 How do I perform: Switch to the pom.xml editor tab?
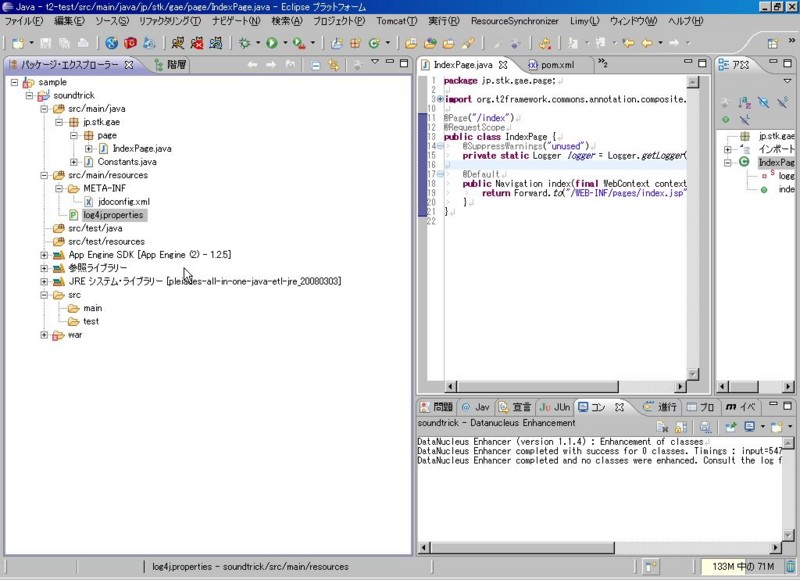pos(552,65)
